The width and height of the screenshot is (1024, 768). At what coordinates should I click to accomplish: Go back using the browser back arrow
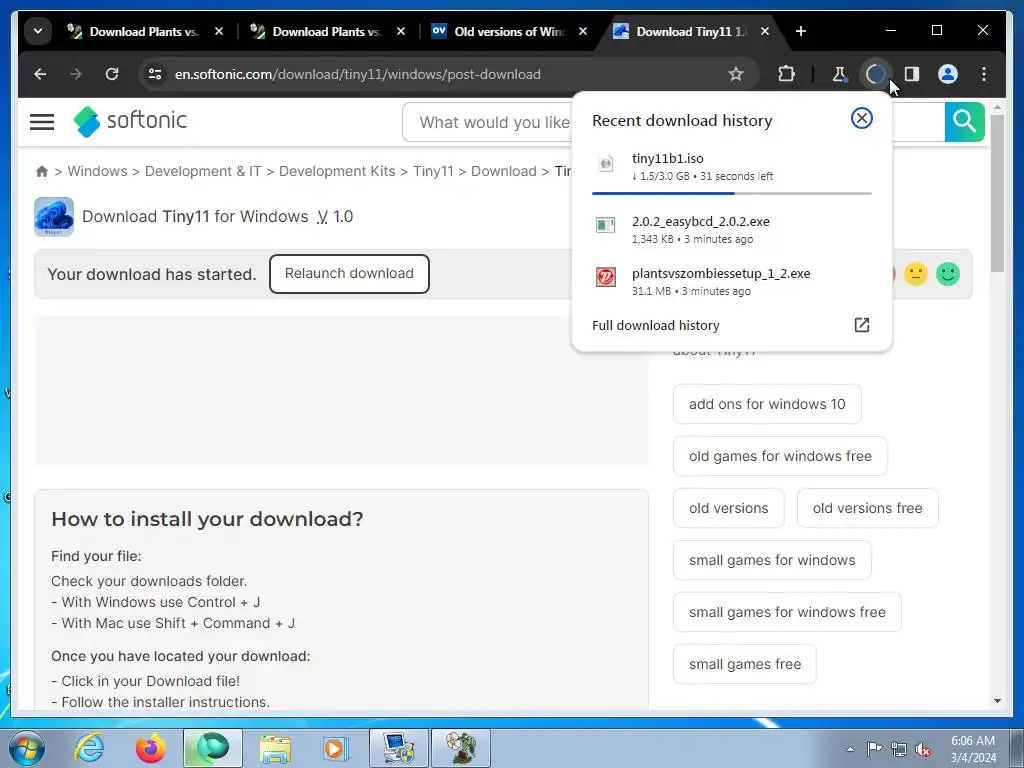(40, 74)
